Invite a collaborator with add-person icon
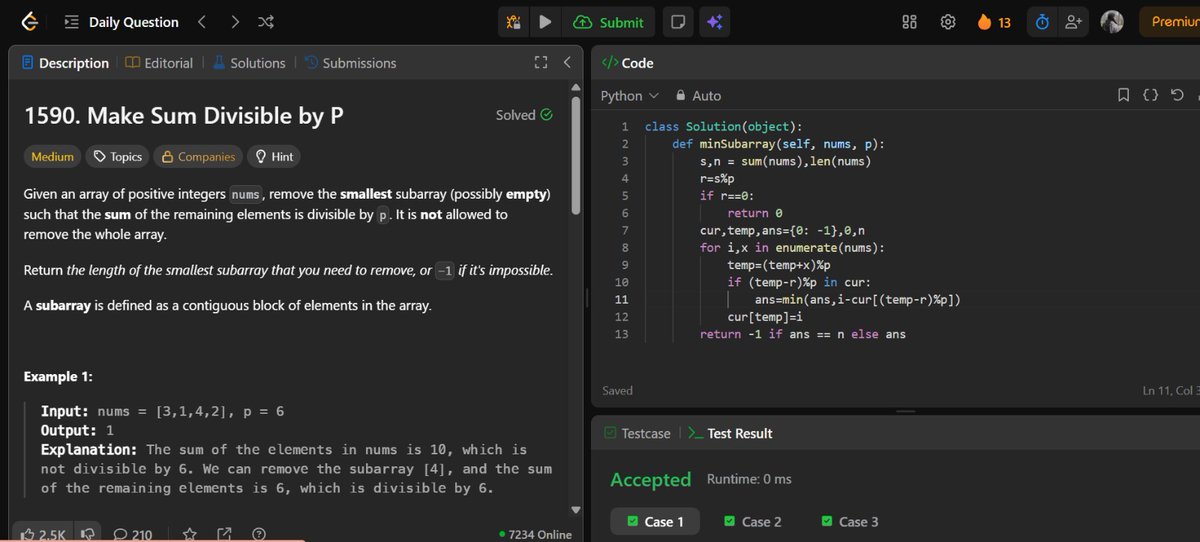 coord(1074,22)
